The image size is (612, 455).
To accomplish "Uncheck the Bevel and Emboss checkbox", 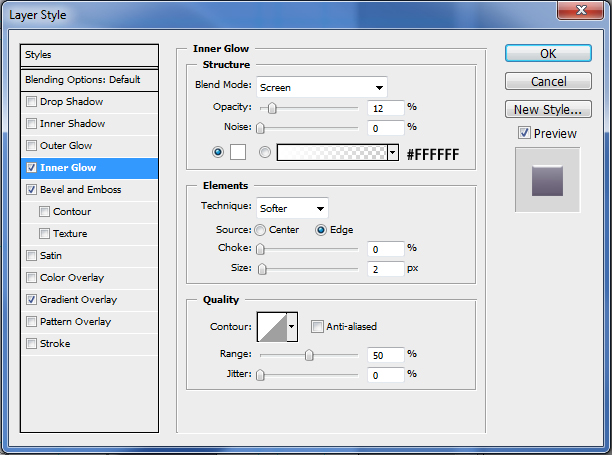I will click(x=31, y=190).
